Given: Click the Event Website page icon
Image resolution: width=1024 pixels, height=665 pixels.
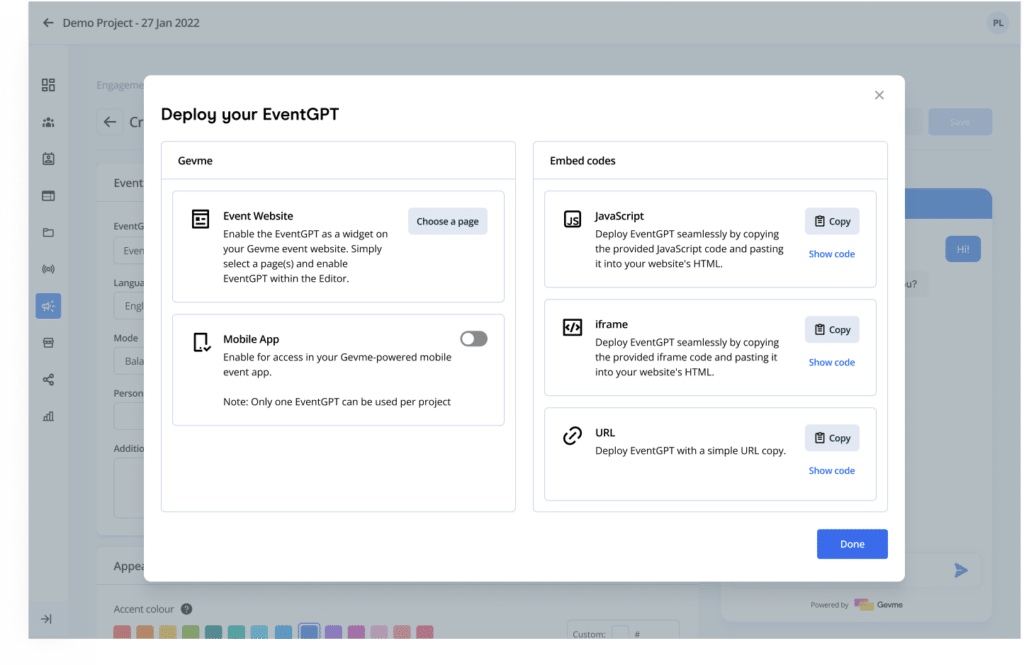Looking at the screenshot, I should pos(200,219).
